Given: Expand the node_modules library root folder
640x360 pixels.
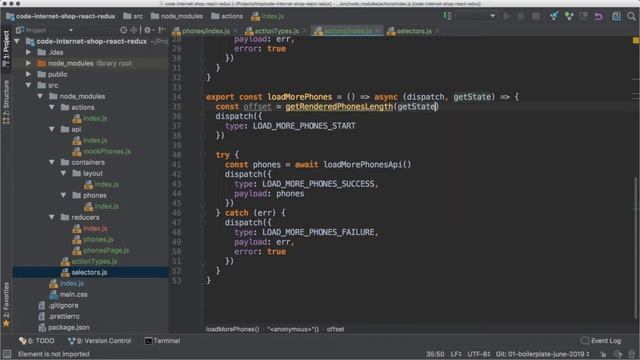Looking at the screenshot, I should pos(29,63).
